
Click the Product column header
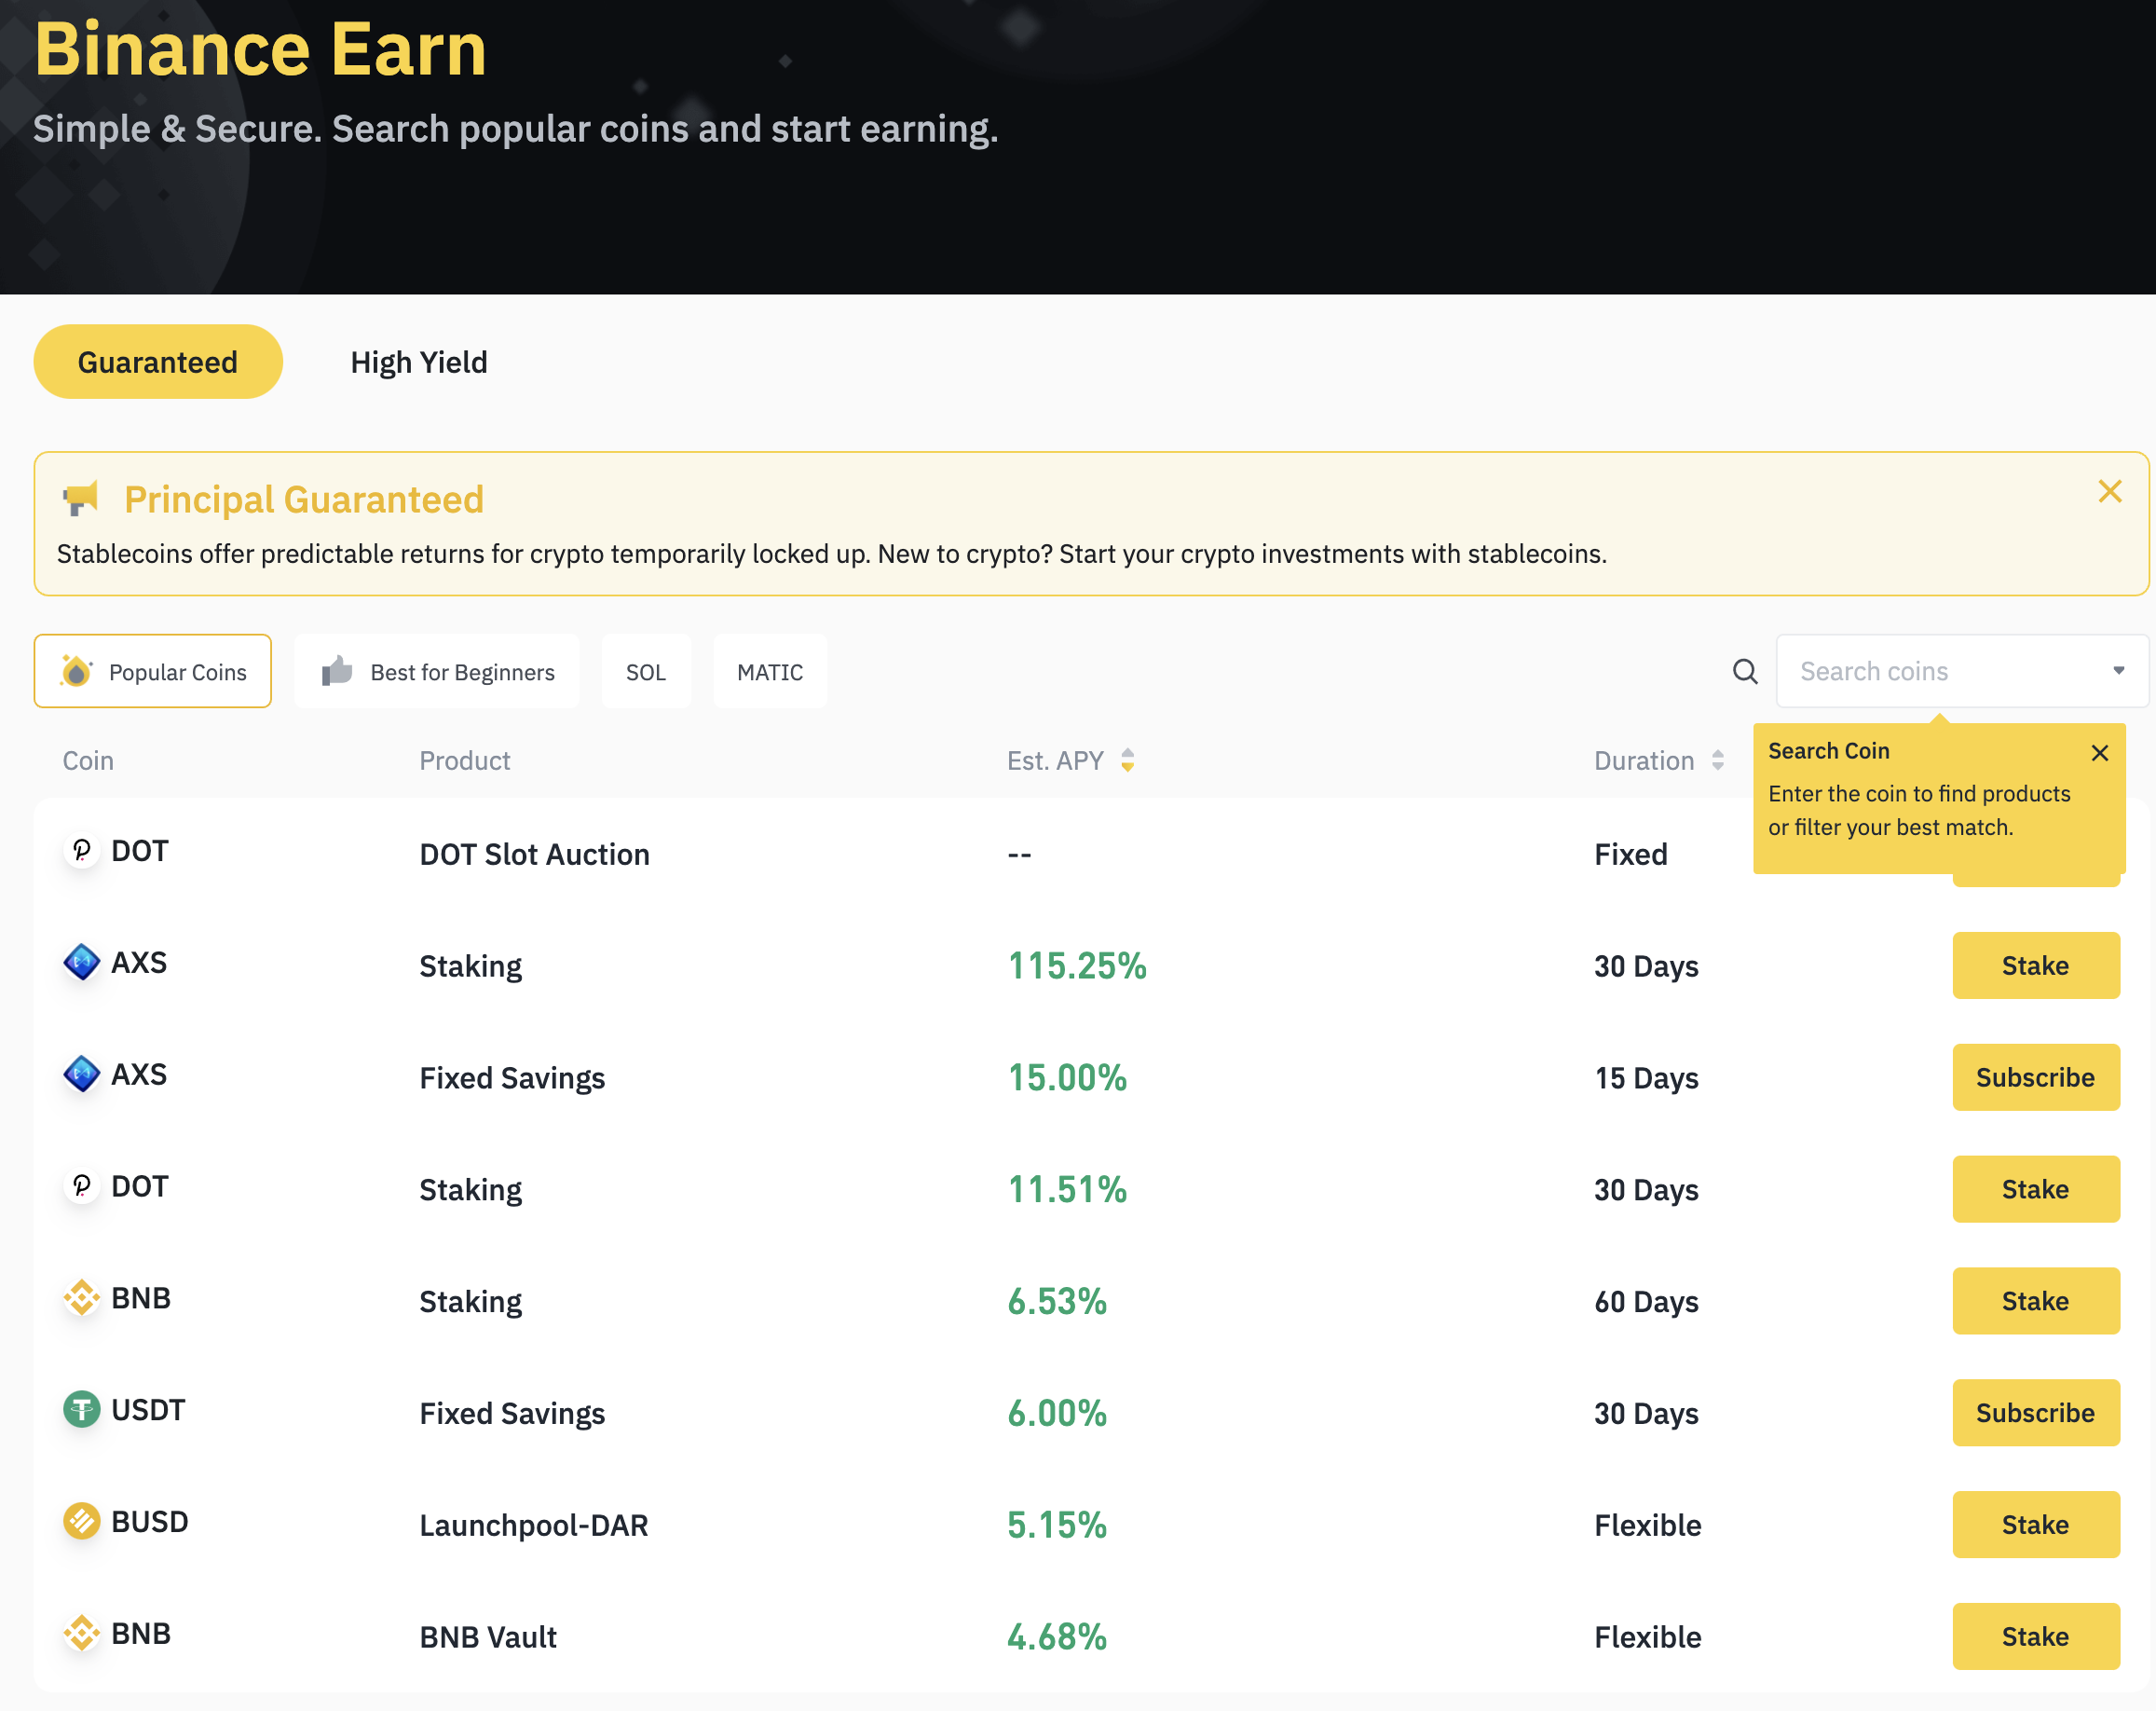[x=465, y=761]
